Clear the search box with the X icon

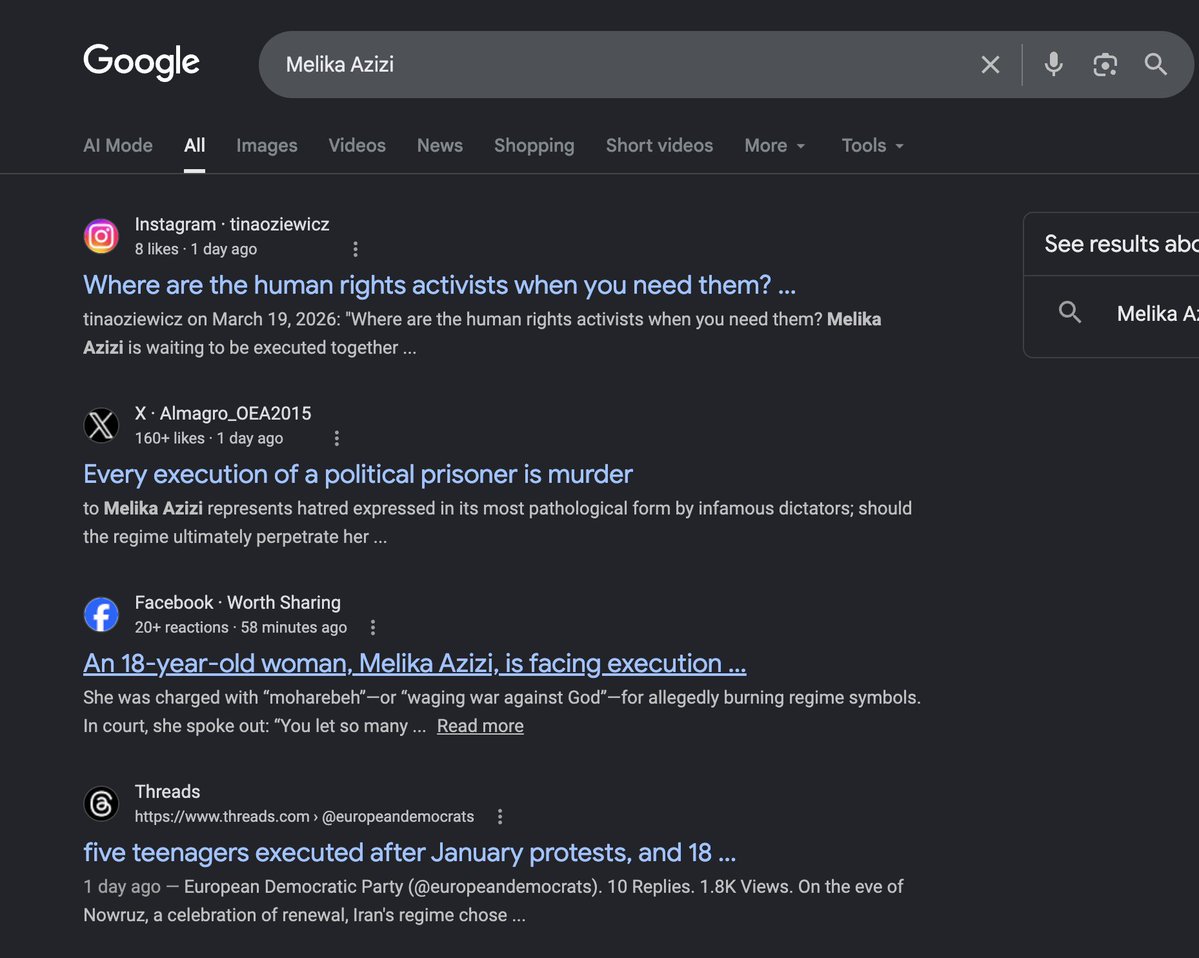990,65
